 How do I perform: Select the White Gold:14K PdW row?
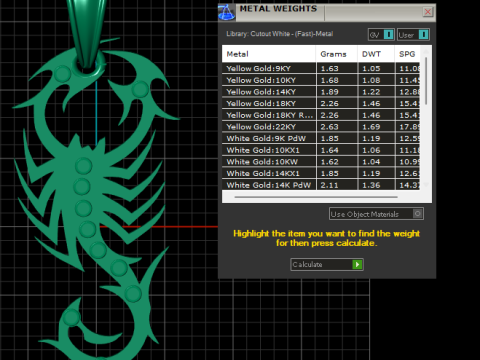click(321, 185)
